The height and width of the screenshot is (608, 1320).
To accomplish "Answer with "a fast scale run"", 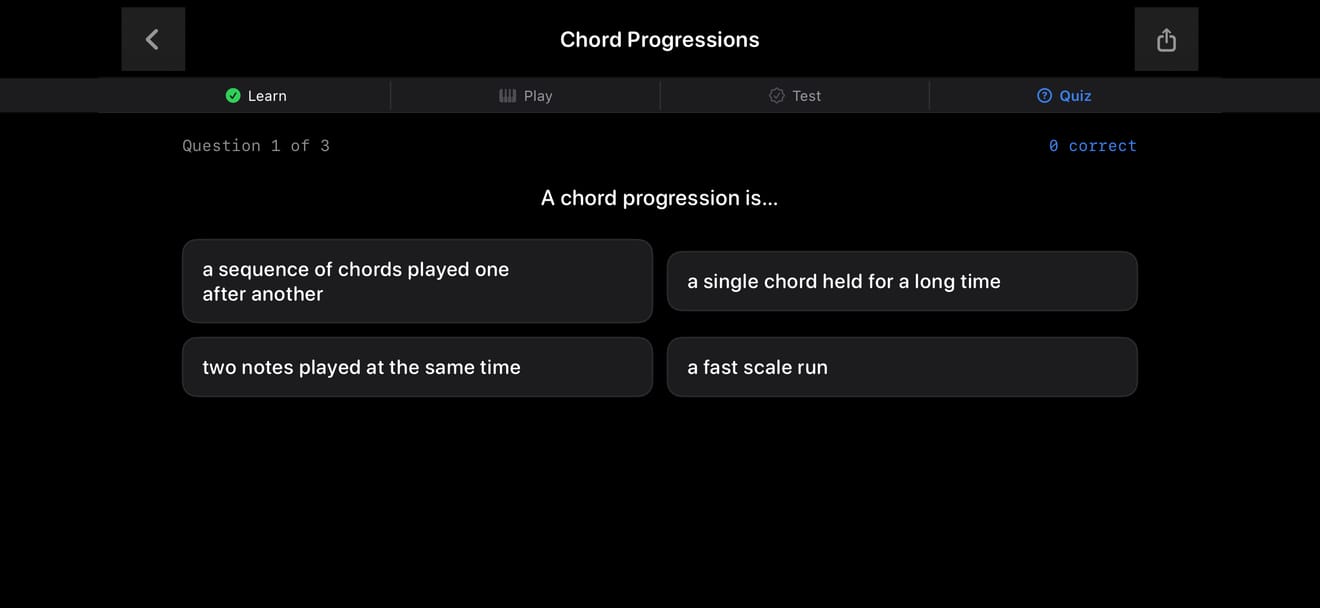I will 902,367.
